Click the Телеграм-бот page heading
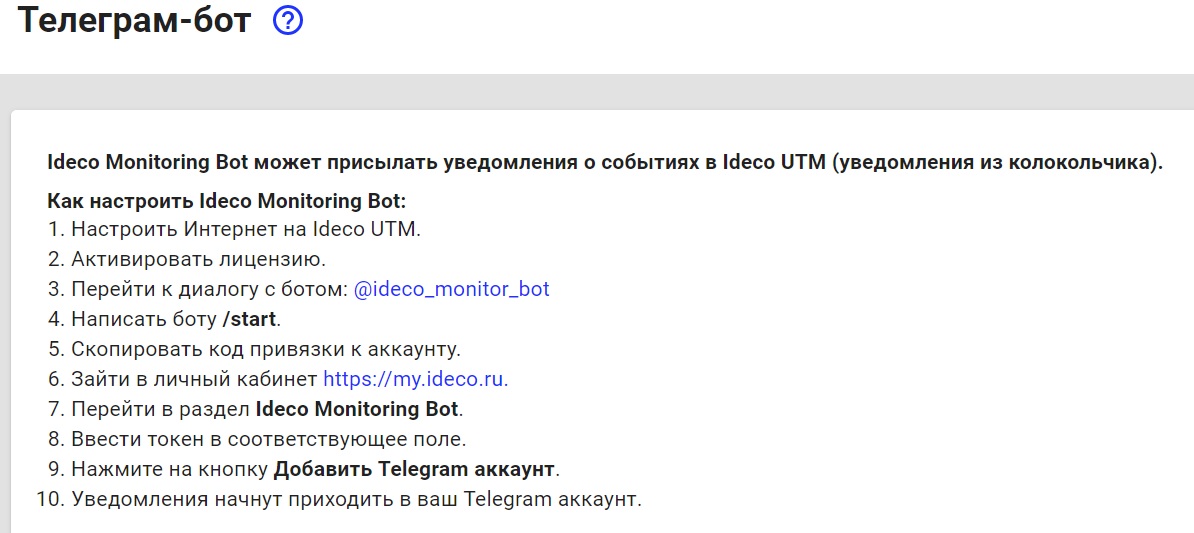The image size is (1194, 533). [135, 22]
